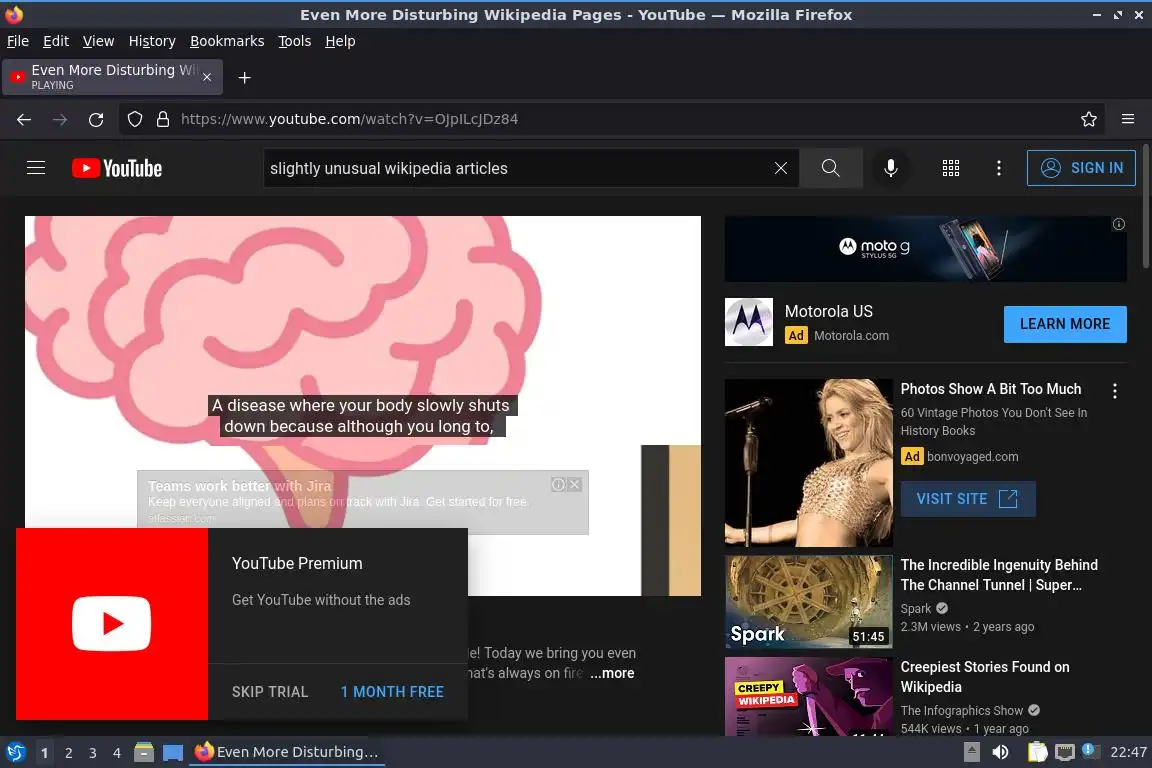
Task: Click the SIGN IN button
Action: pos(1081,168)
